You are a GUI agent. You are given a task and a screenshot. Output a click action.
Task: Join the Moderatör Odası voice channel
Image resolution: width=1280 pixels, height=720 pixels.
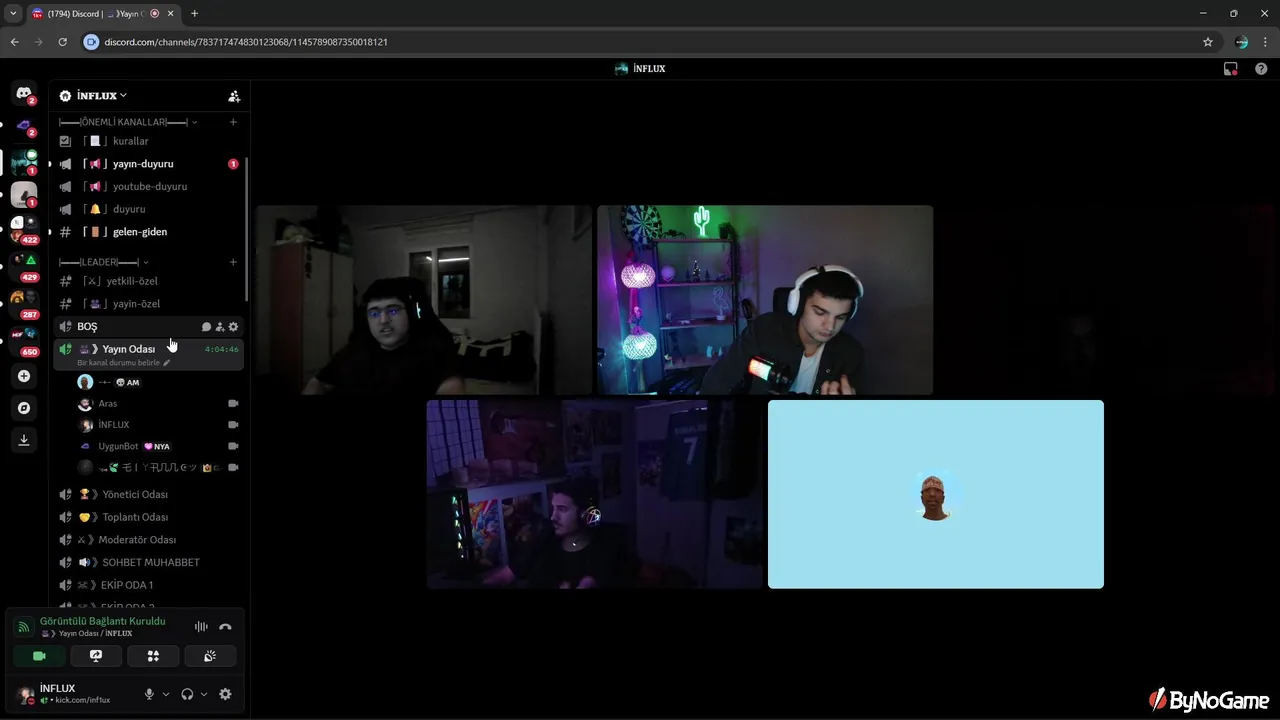click(148, 540)
